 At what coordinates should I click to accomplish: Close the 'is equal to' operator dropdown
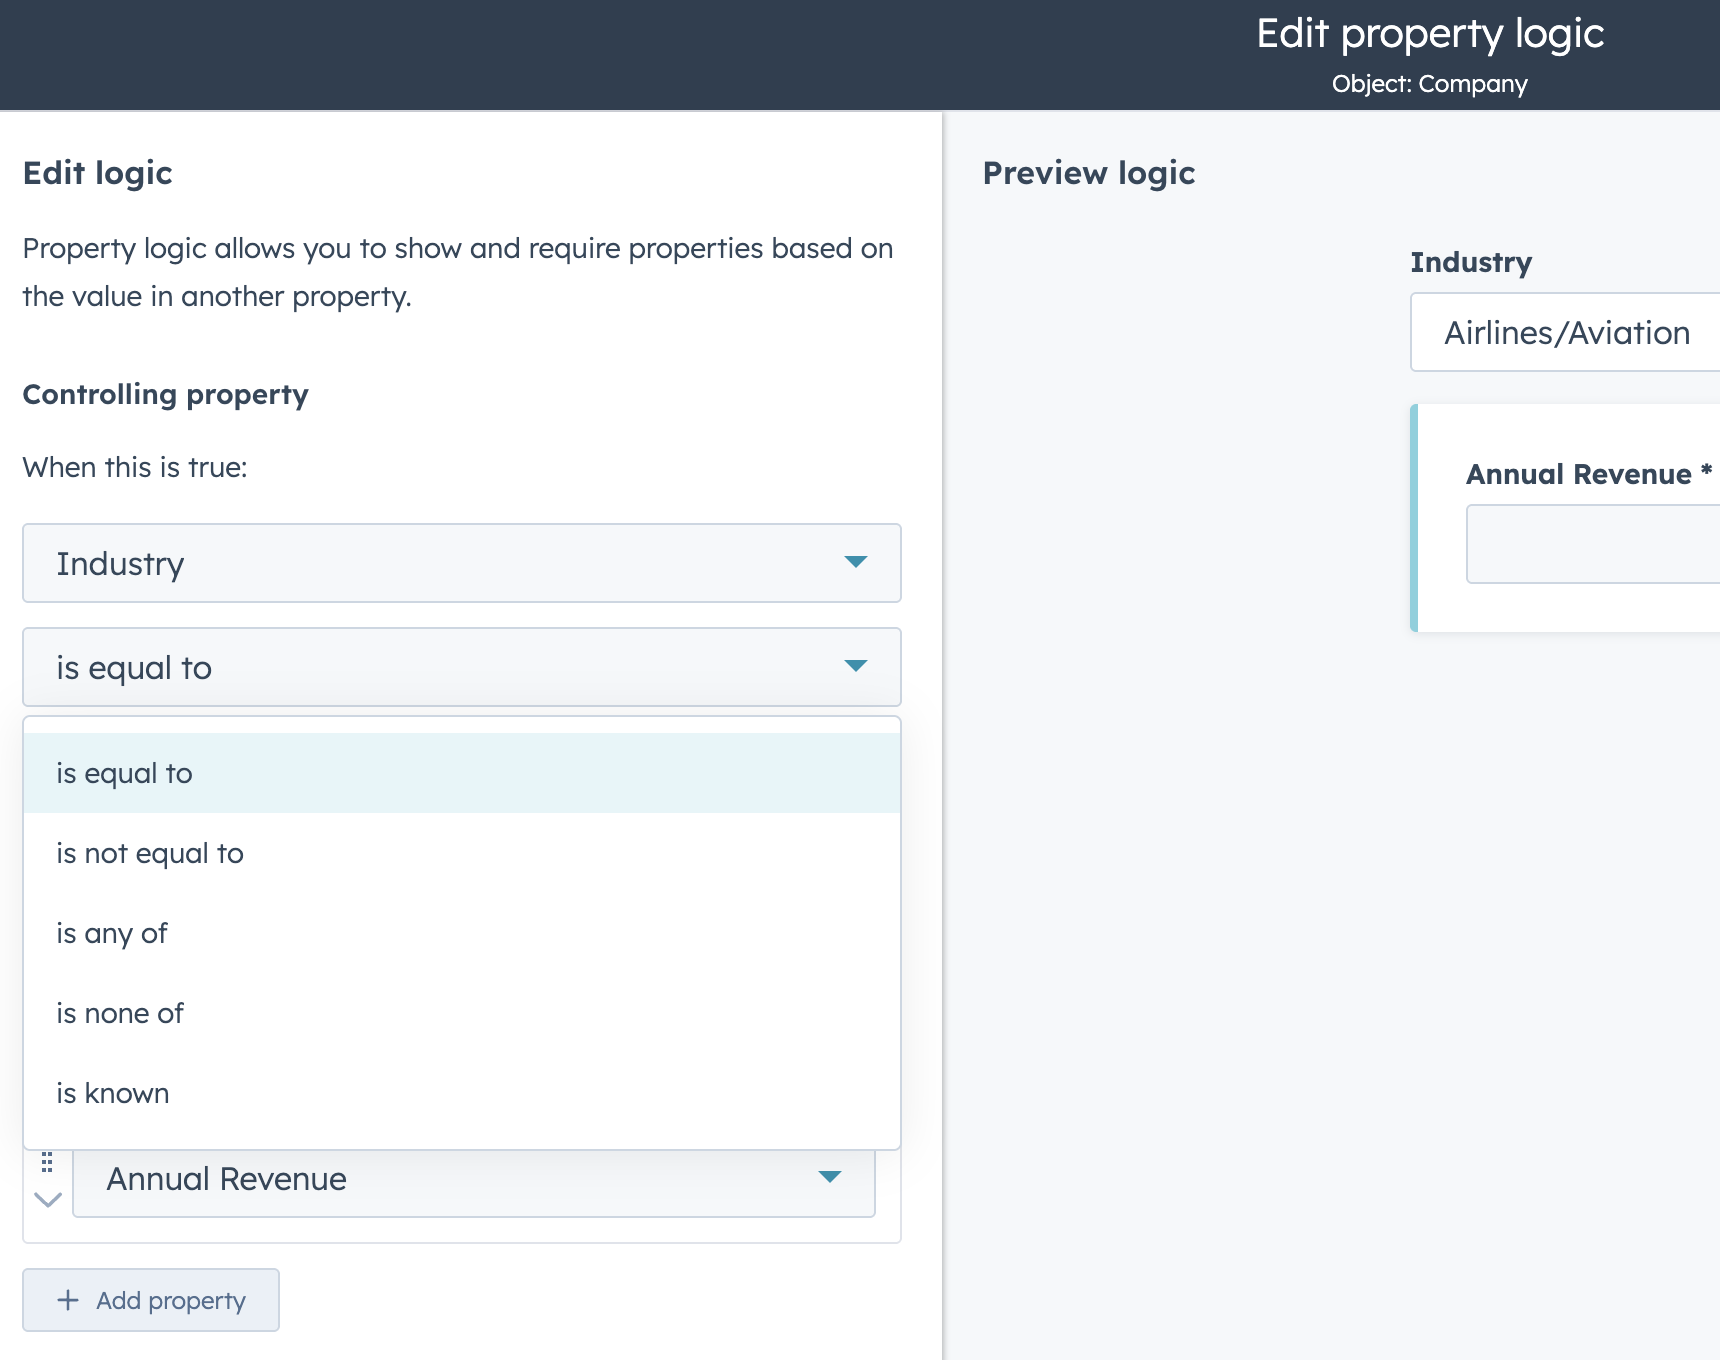click(x=461, y=667)
